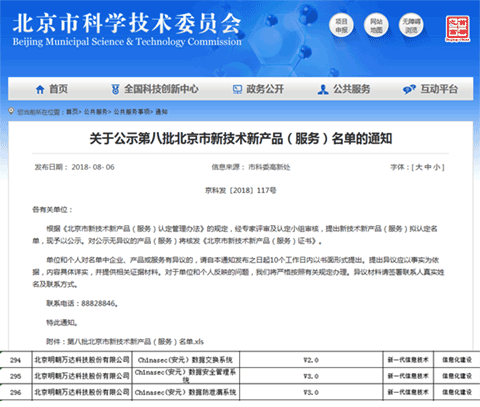Click the V3.0 cell in row 295
Image resolution: width=480 pixels, height=407 pixels.
(311, 376)
